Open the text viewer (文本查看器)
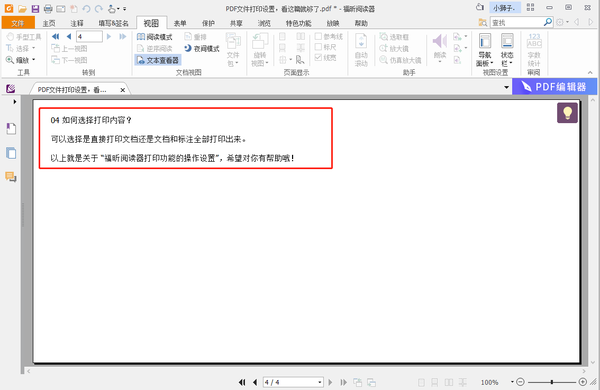This screenshot has height=390, width=600. (158, 60)
